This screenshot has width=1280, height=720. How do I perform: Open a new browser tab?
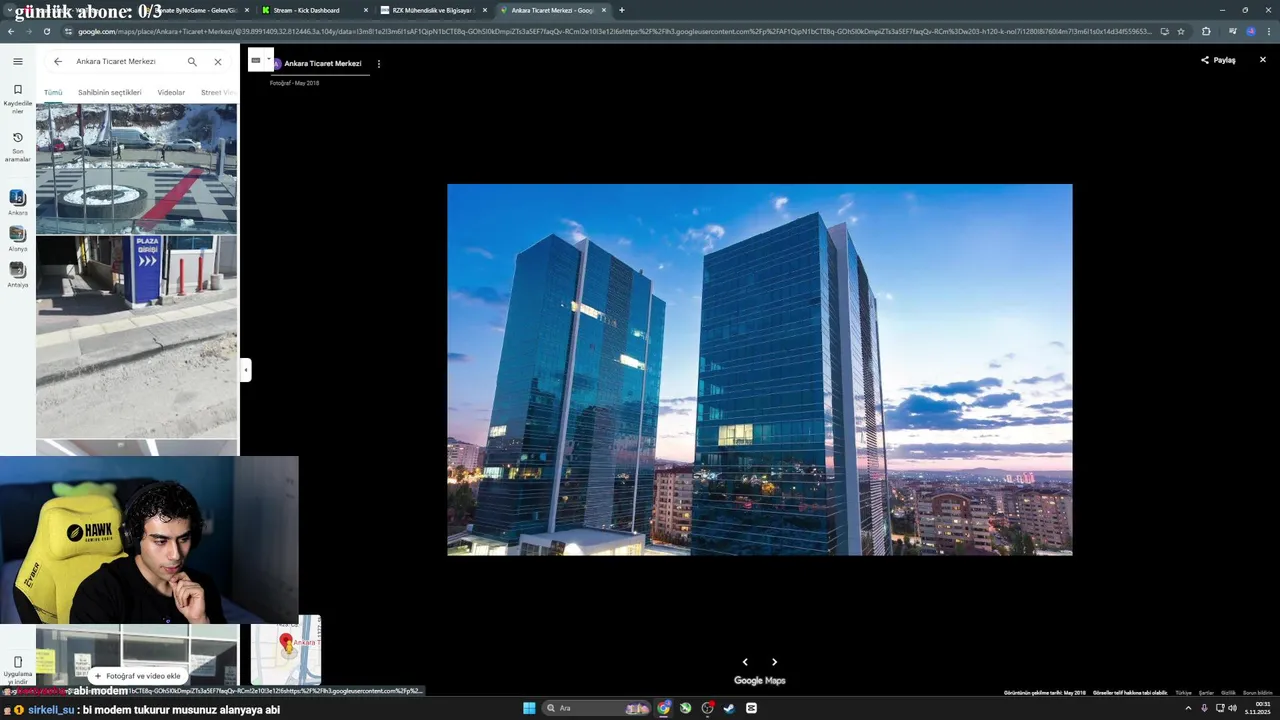621,10
